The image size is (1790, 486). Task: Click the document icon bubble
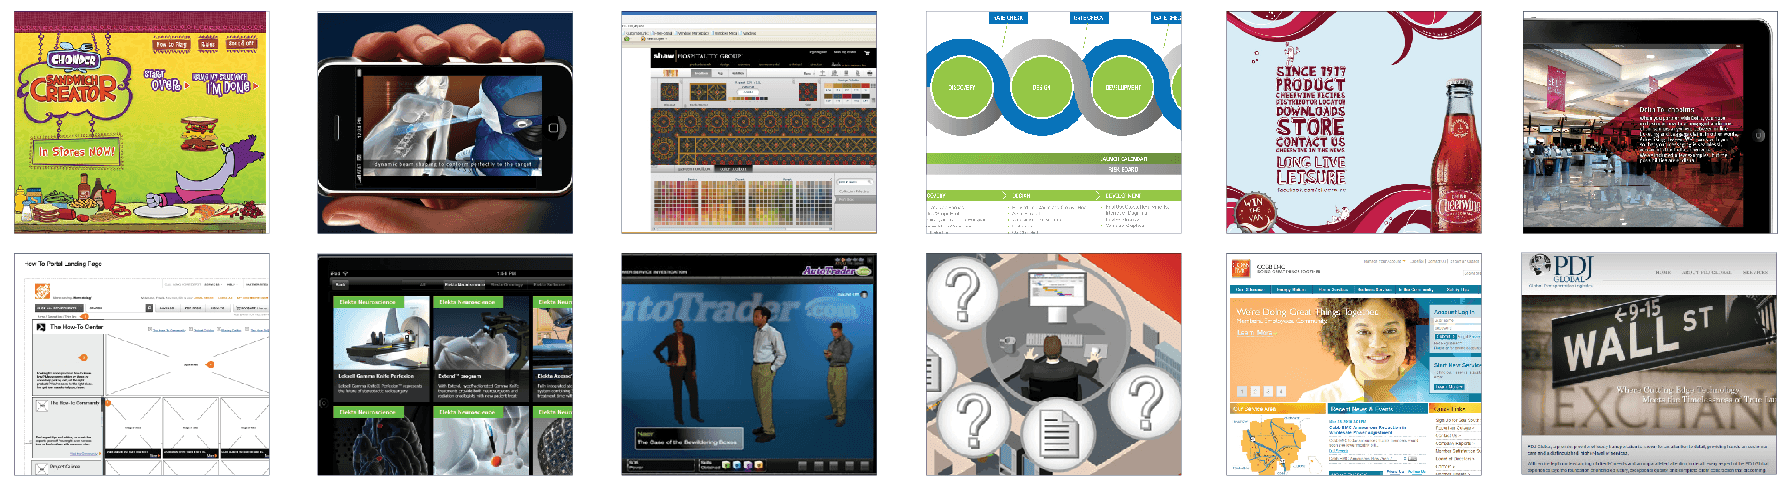pyautogui.click(x=1060, y=434)
